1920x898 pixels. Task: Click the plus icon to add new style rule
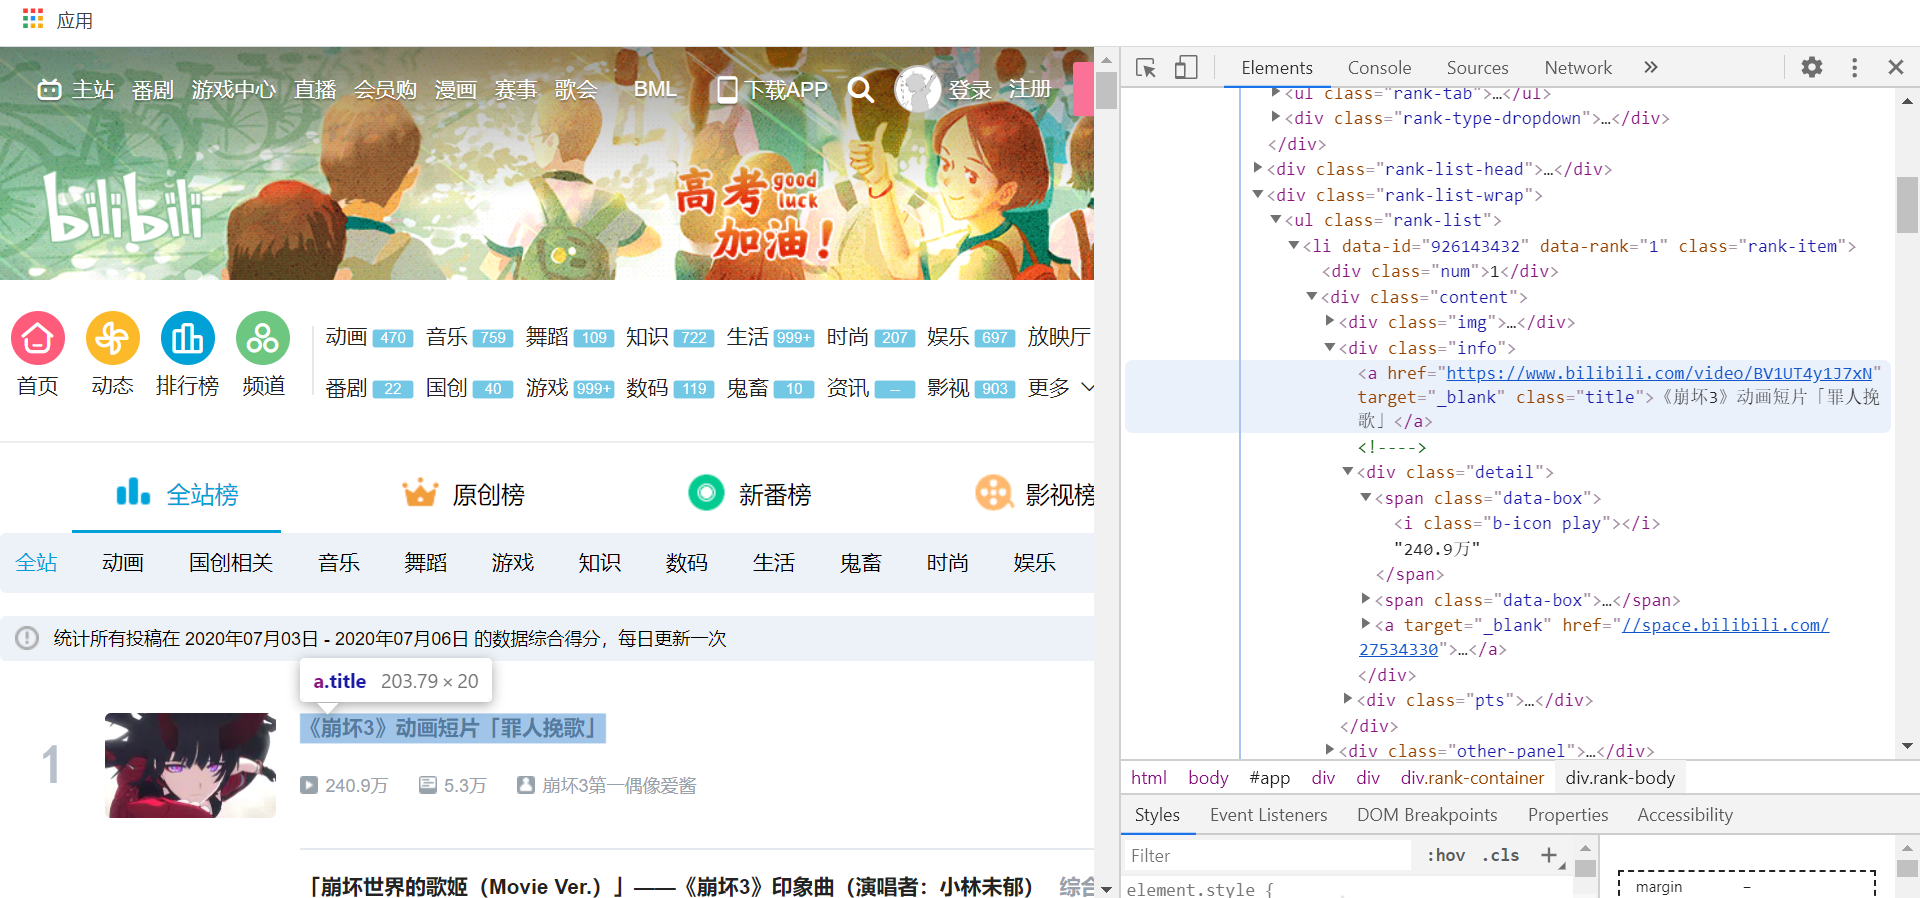[x=1549, y=855]
